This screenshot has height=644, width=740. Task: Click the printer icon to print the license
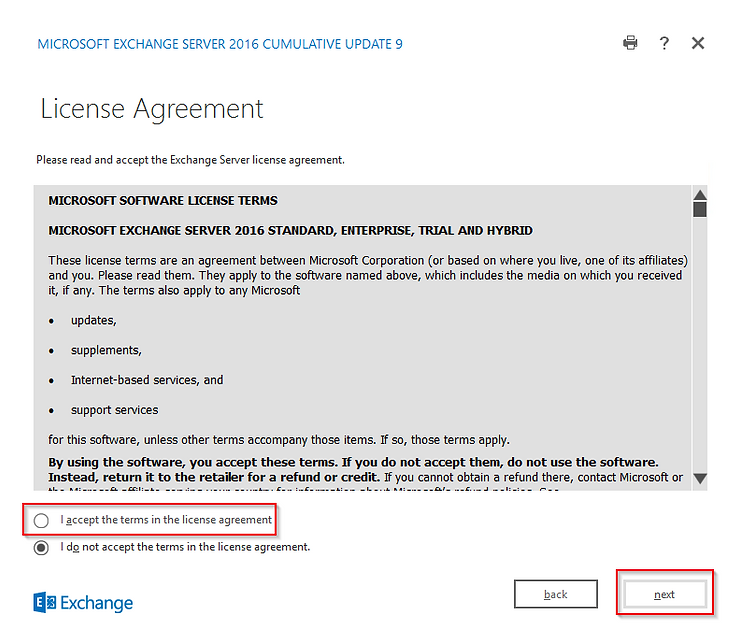click(630, 43)
